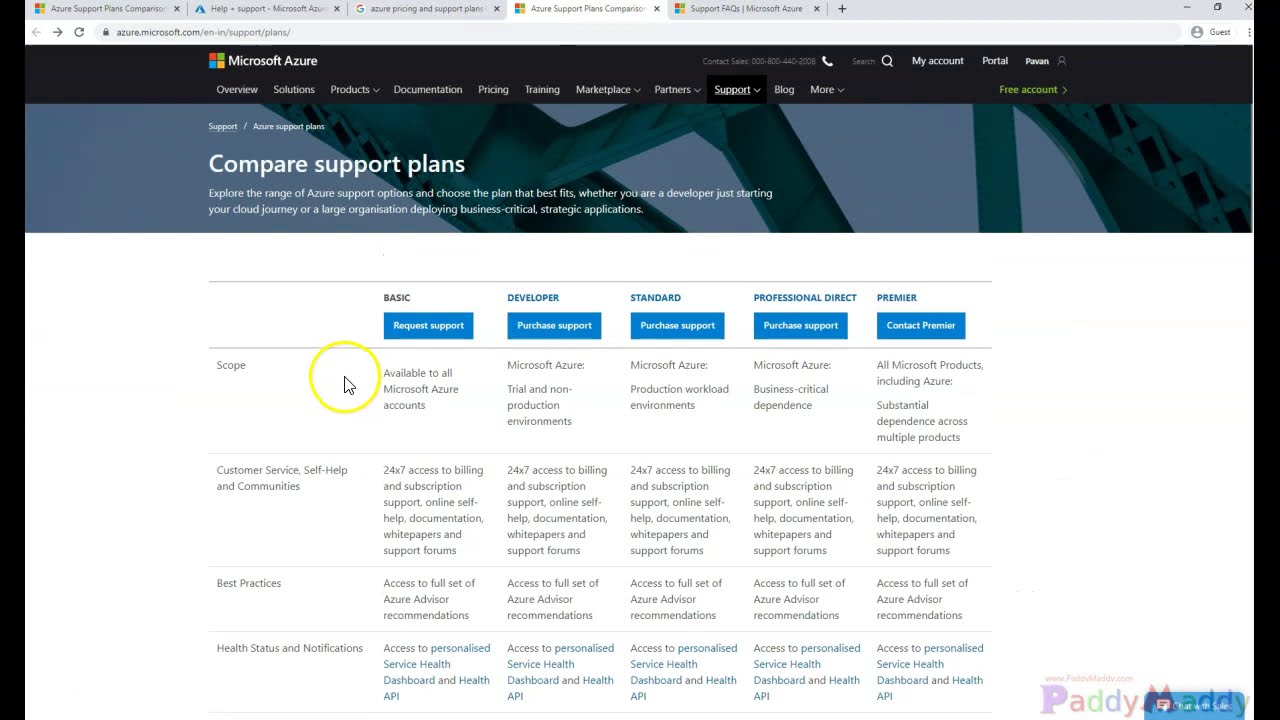
Task: Open the Pricing nav item
Action: 493,90
